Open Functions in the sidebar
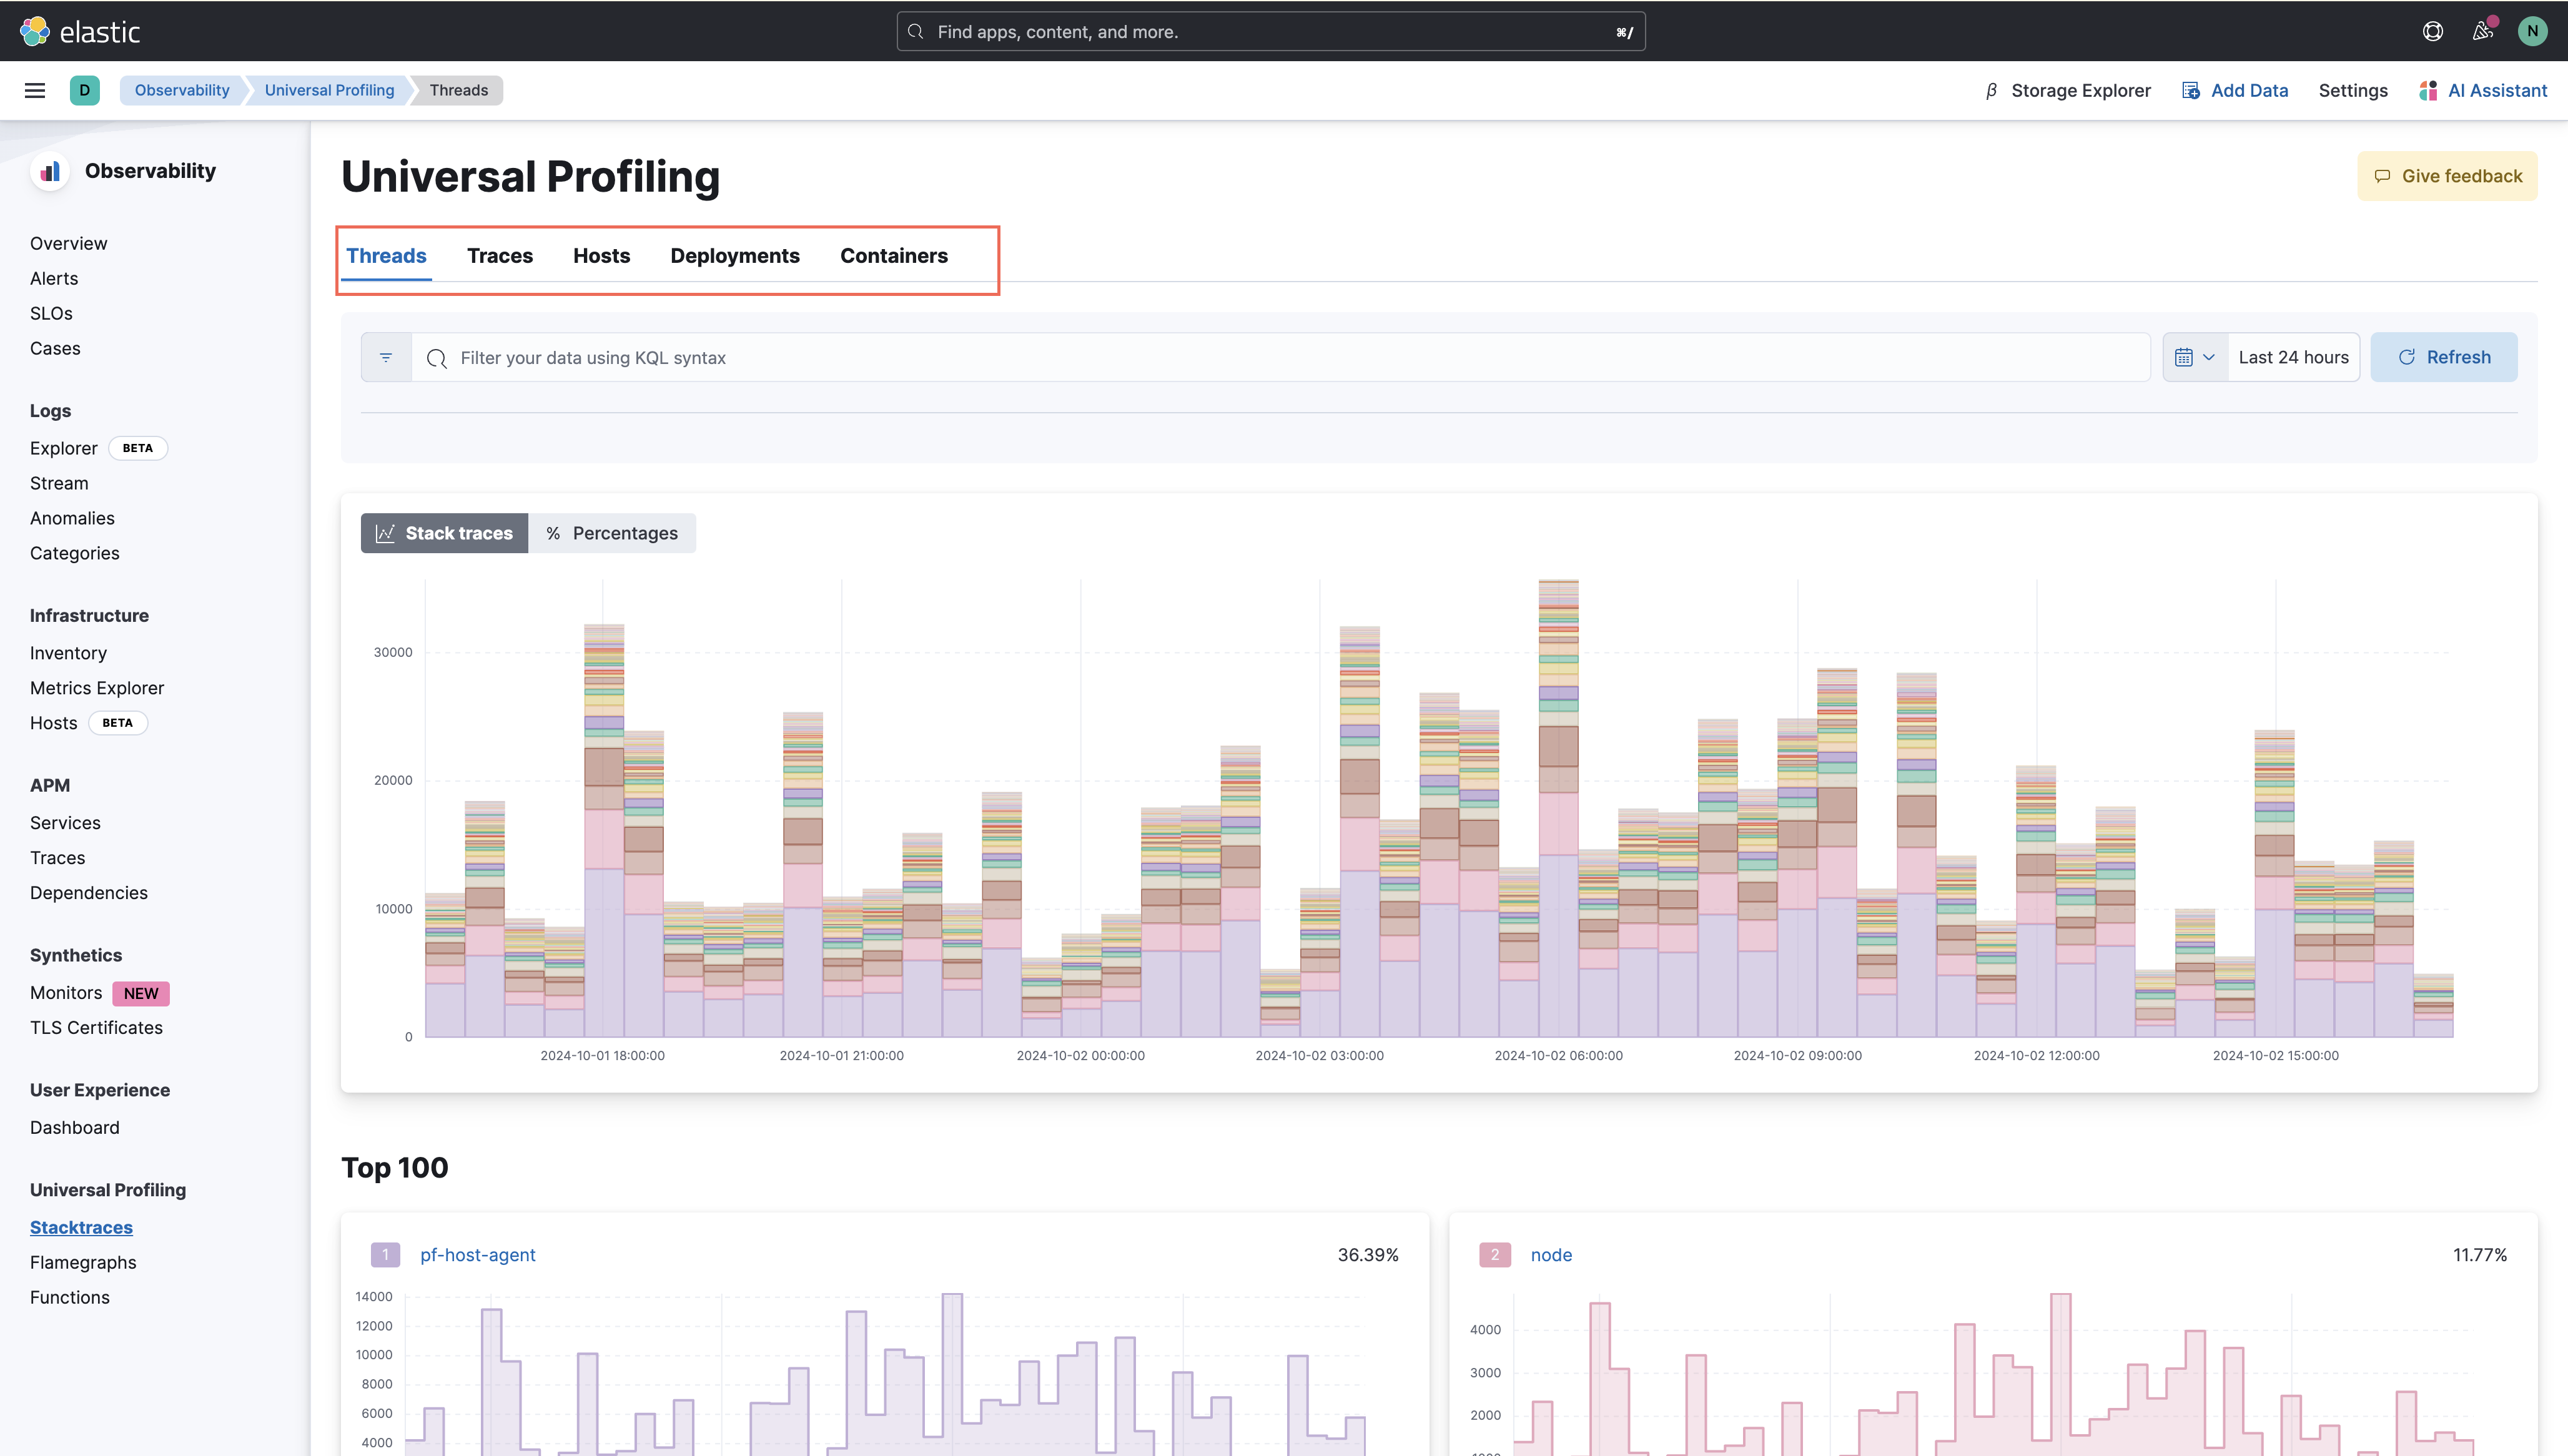The image size is (2568, 1456). tap(70, 1297)
